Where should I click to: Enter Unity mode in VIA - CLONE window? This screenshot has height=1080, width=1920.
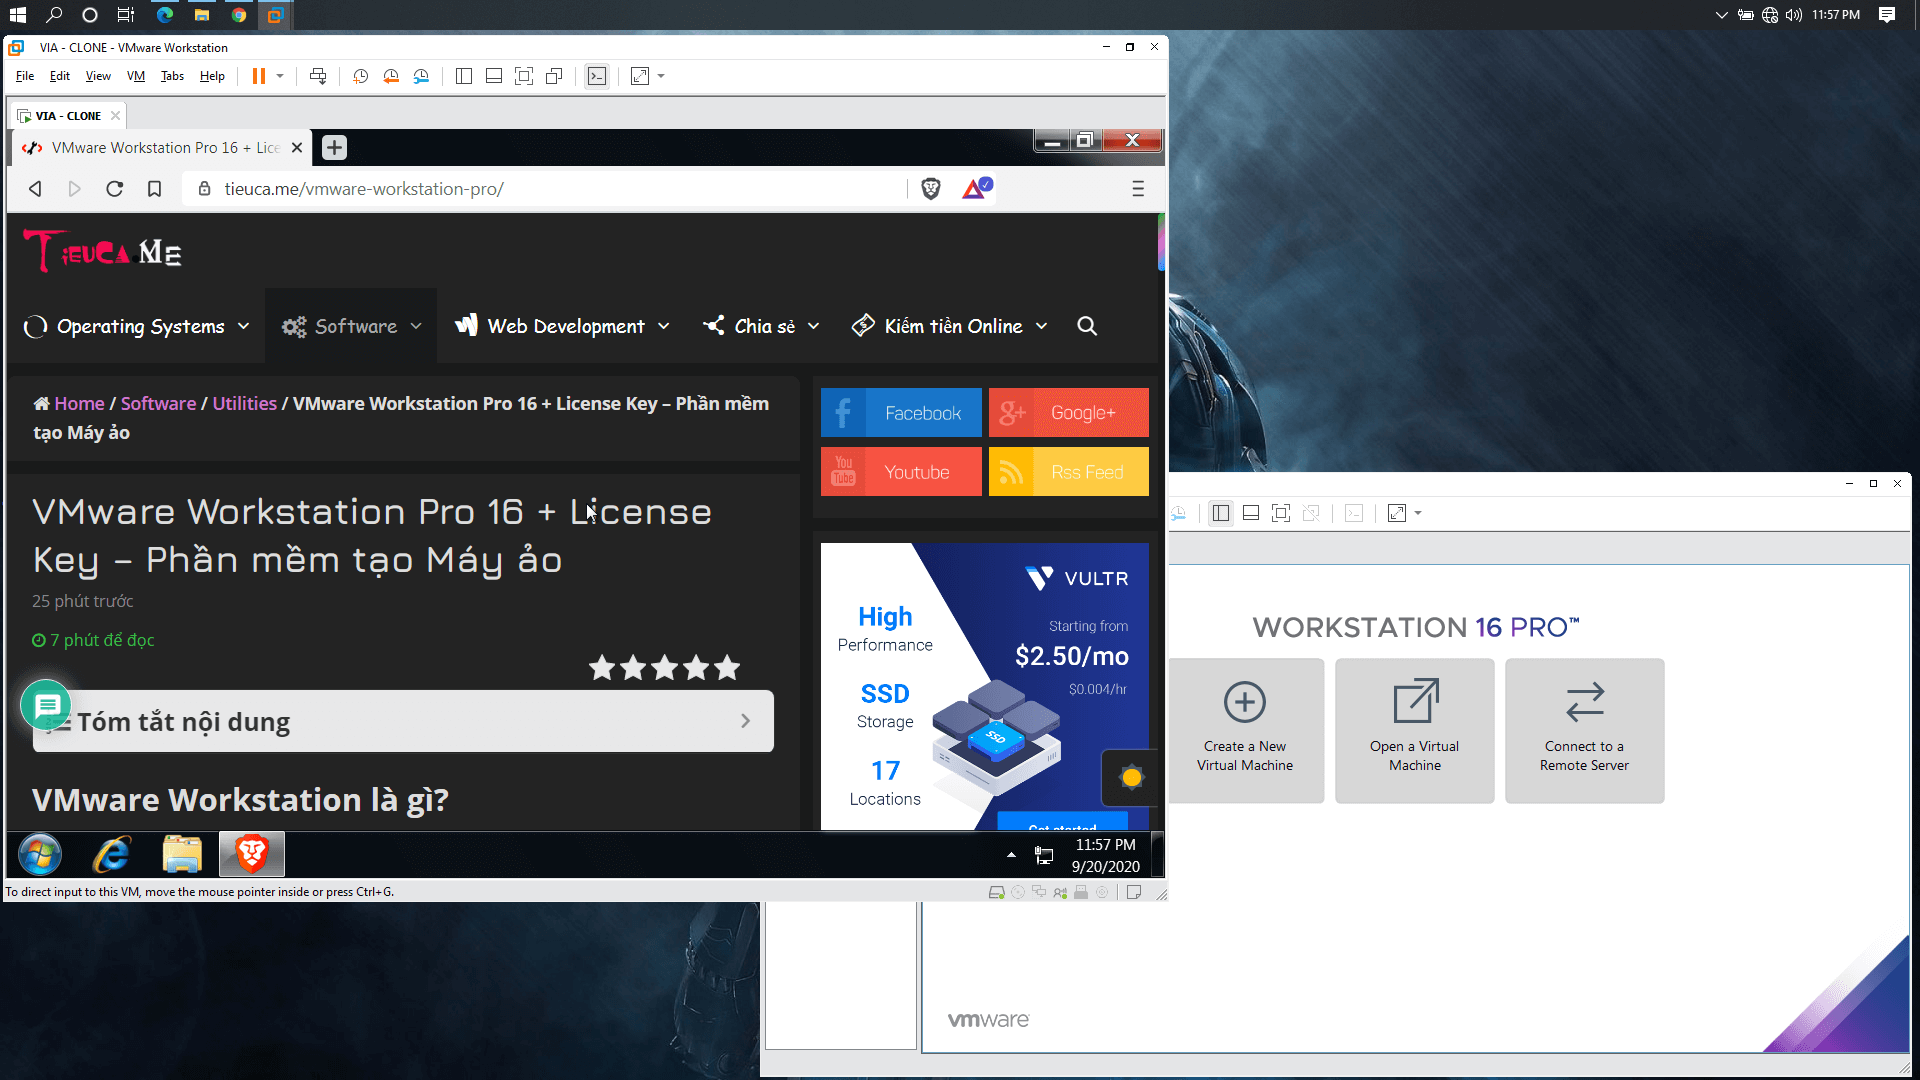click(554, 76)
